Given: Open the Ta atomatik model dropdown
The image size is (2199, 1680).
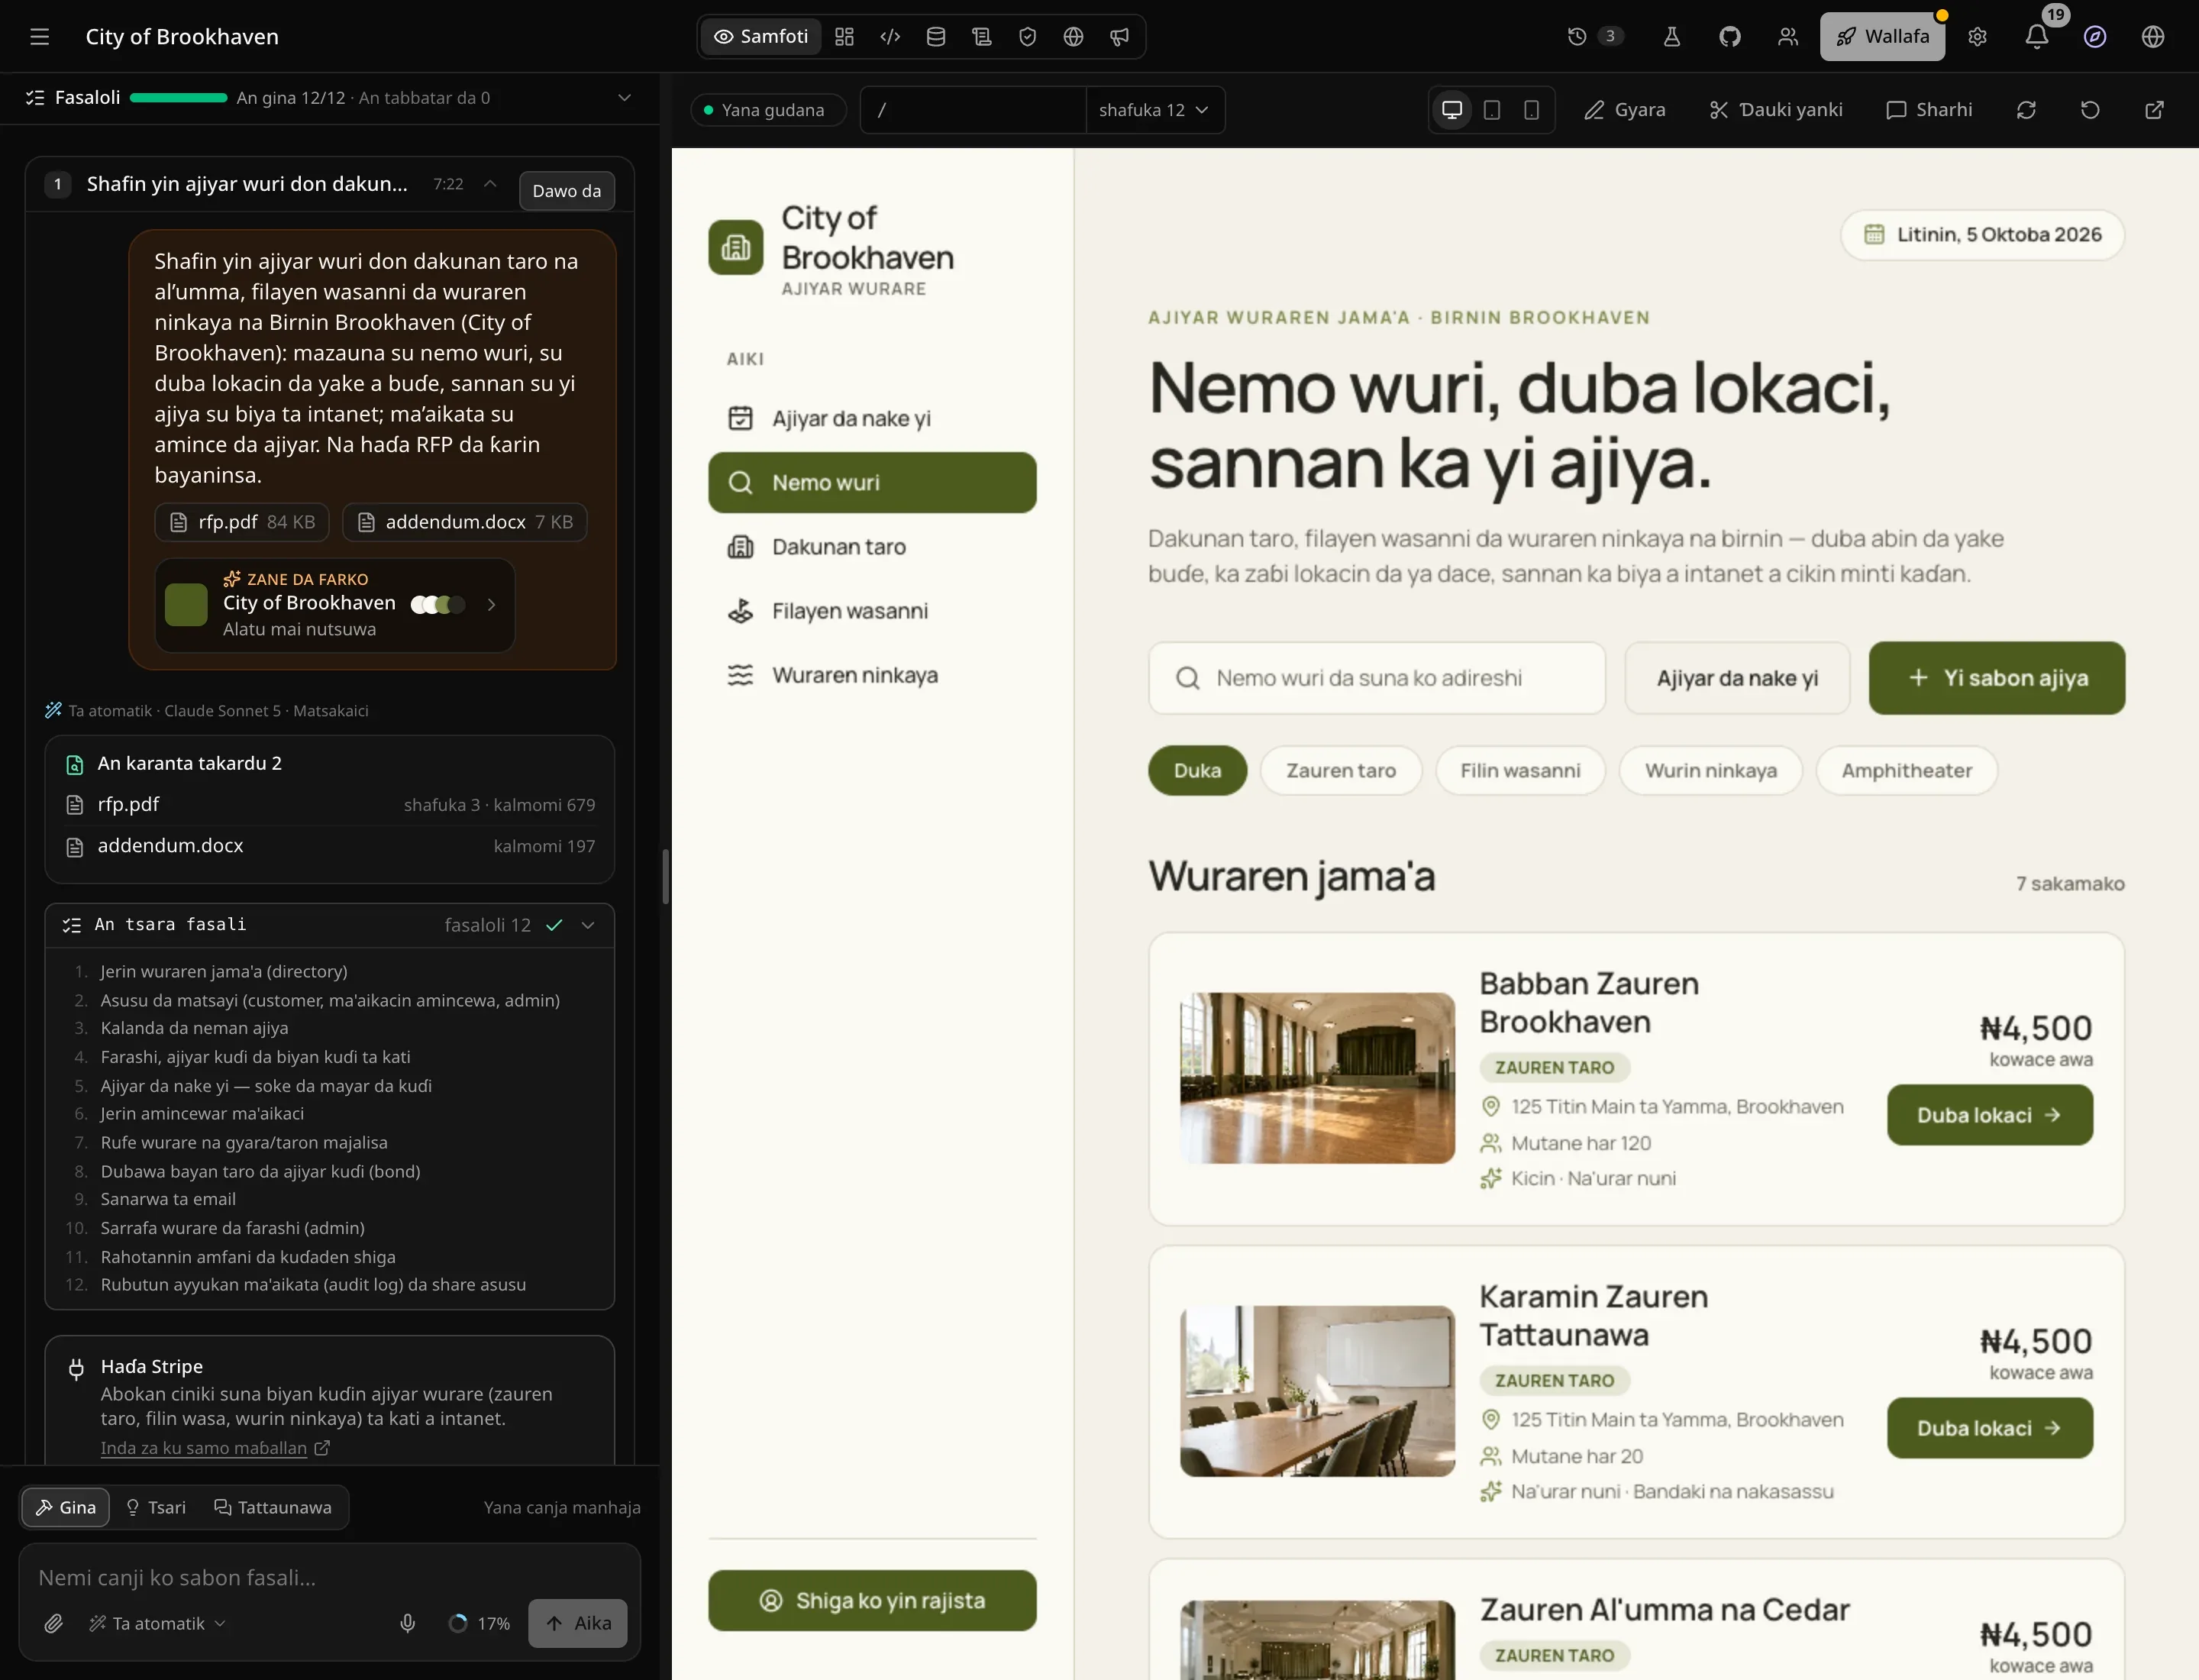Looking at the screenshot, I should pos(158,1623).
